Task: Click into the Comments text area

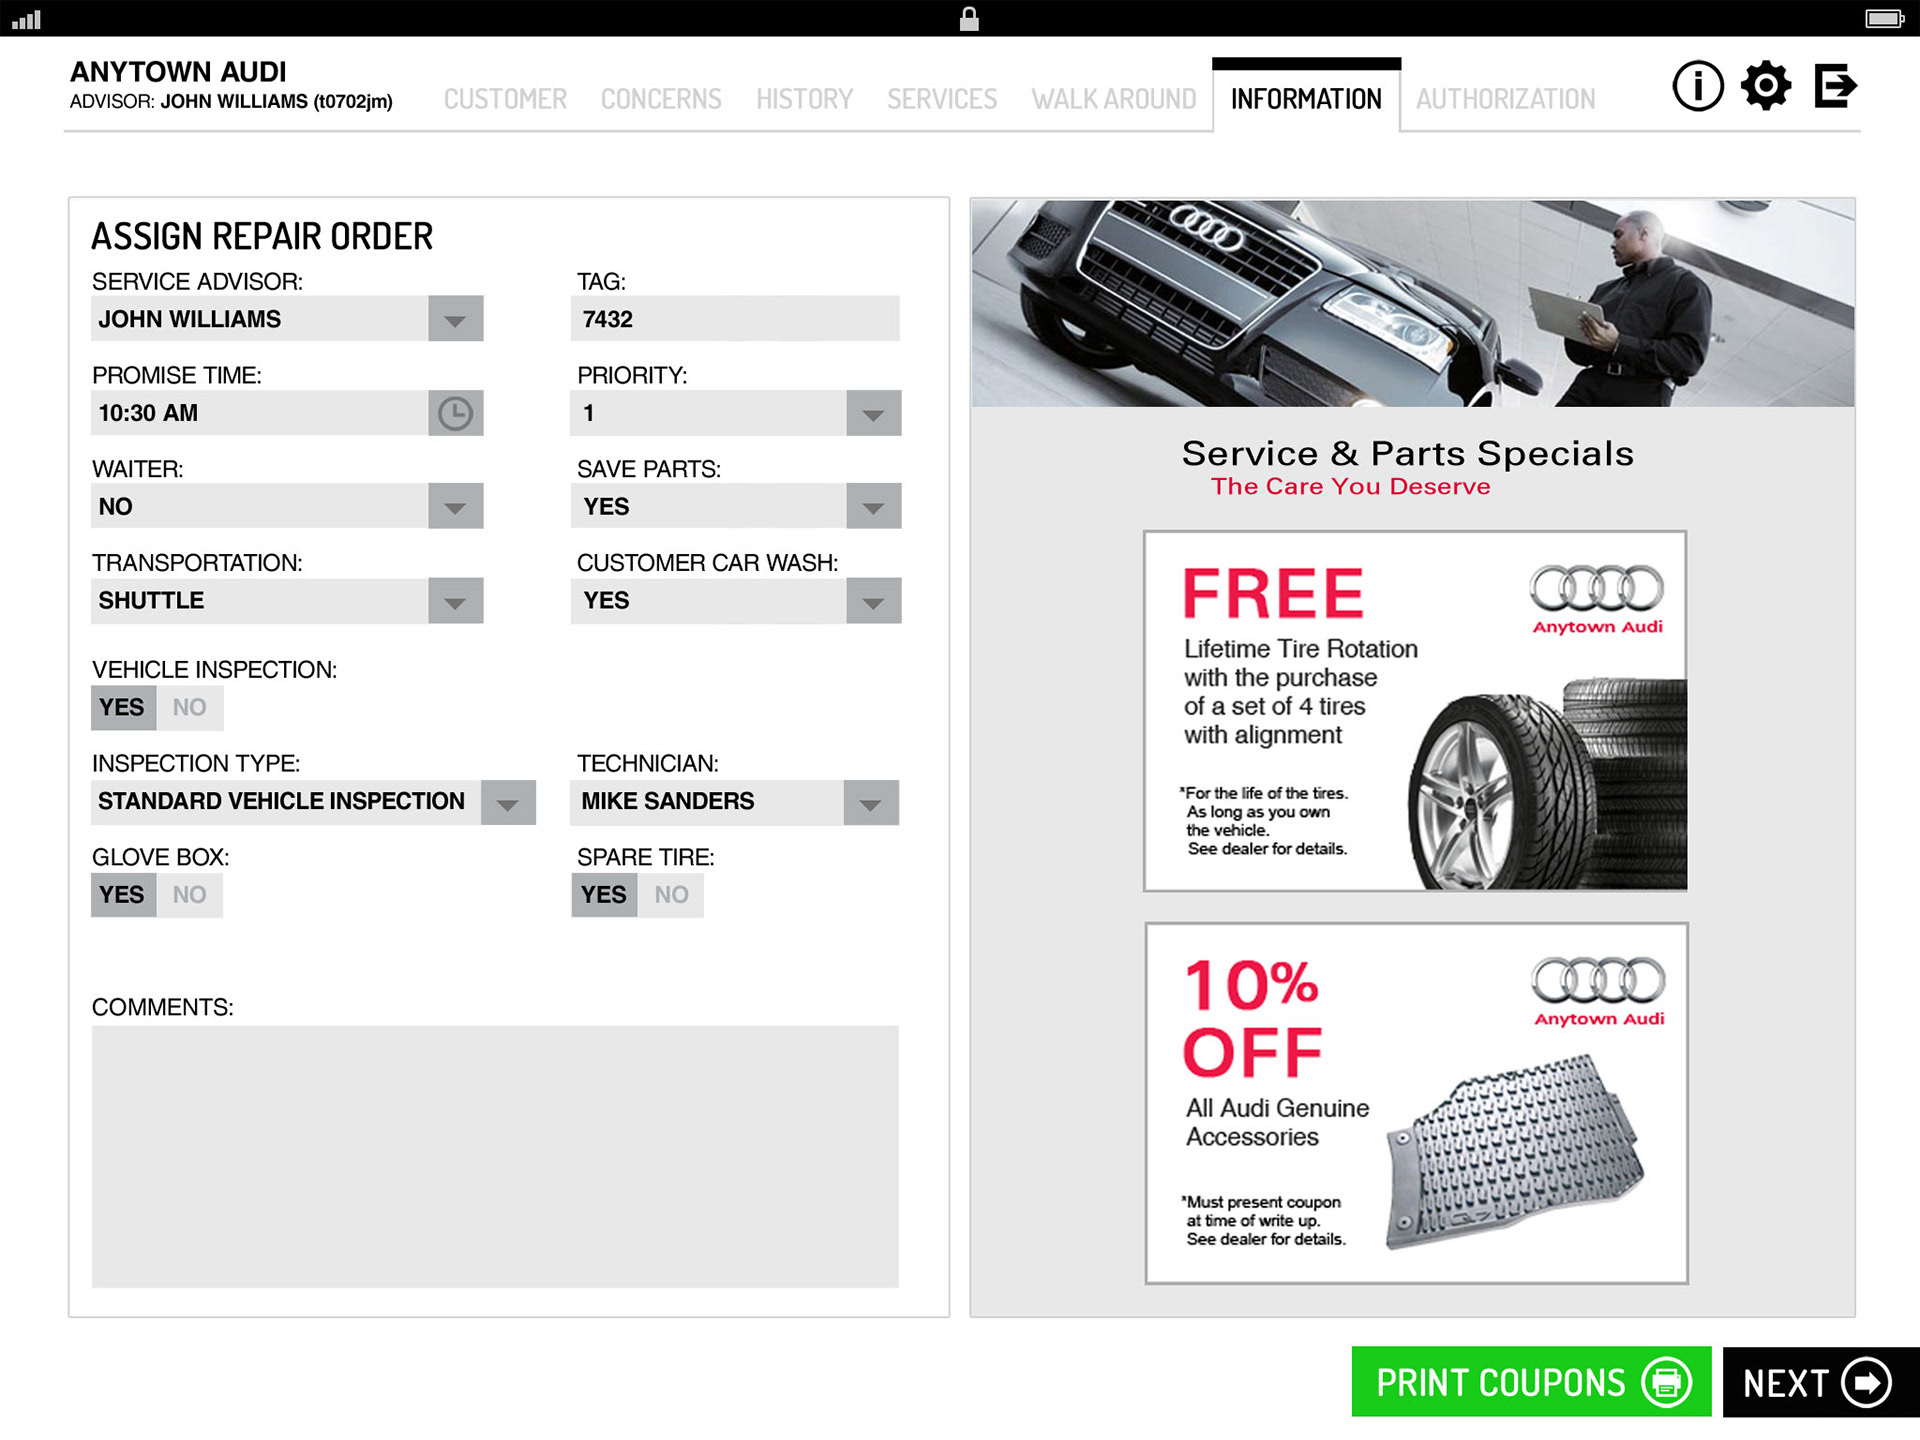Action: click(x=495, y=1157)
